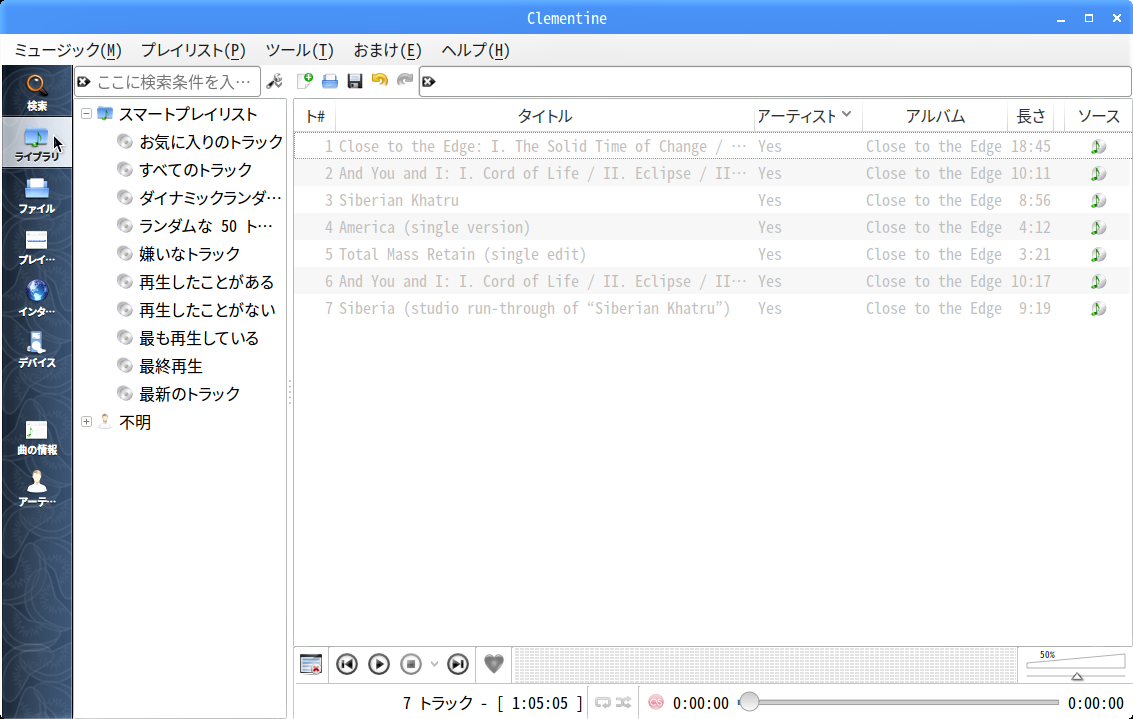Open the Devices (デバイス) sidebar tab
Screen dimensions: 1133x719
(x=37, y=350)
